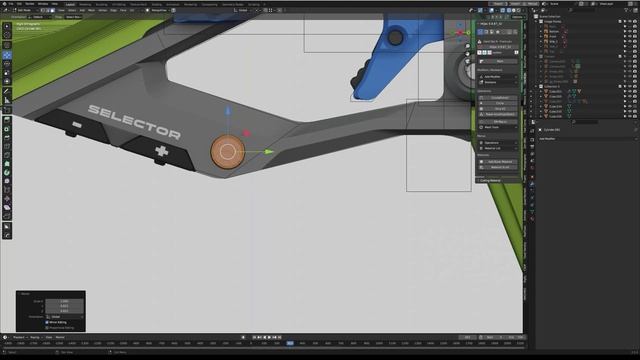
Task: Select the Extrude Region tool
Action: click(7, 120)
